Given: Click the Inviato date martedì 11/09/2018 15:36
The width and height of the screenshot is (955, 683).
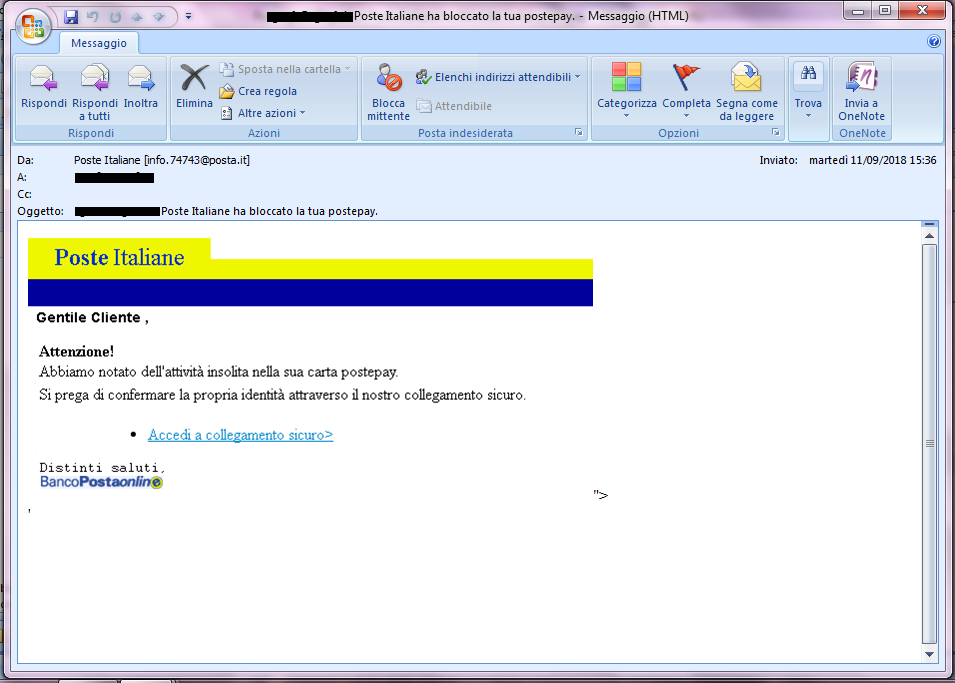Looking at the screenshot, I should 872,160.
